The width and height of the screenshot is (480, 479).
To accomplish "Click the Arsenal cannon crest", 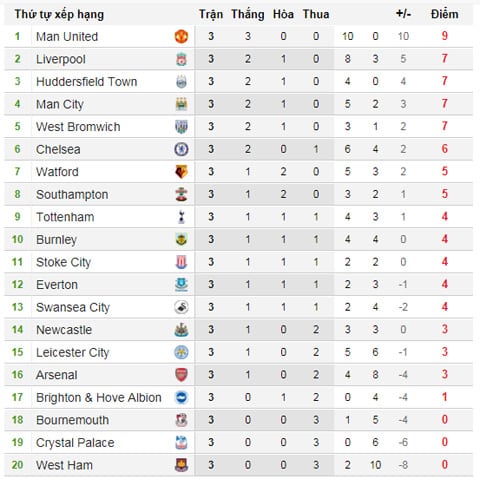I will pyautogui.click(x=181, y=375).
